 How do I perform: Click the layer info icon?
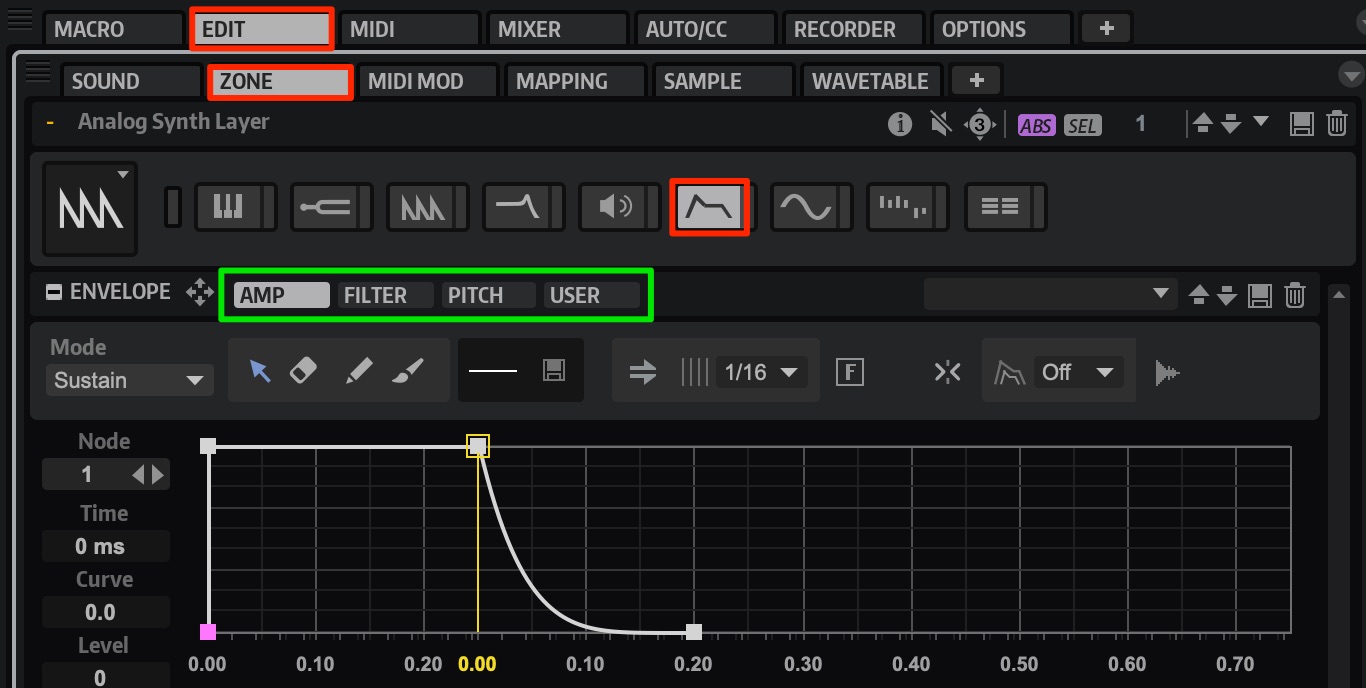(900, 124)
